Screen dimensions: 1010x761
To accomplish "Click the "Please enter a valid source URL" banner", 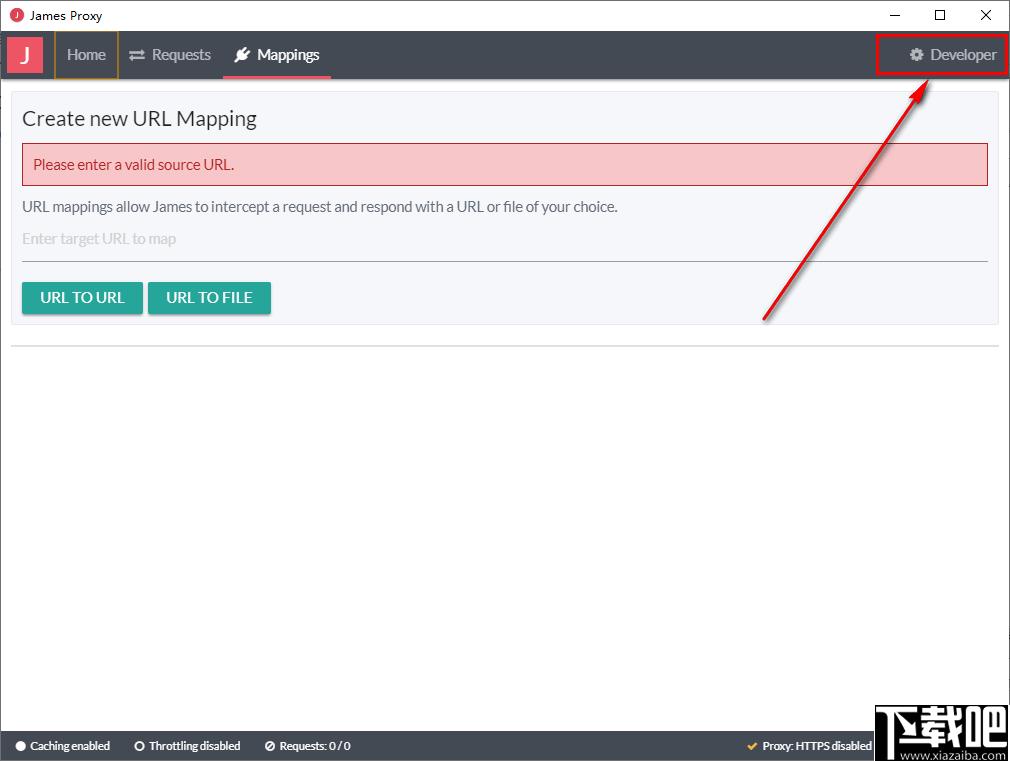I will (x=504, y=165).
